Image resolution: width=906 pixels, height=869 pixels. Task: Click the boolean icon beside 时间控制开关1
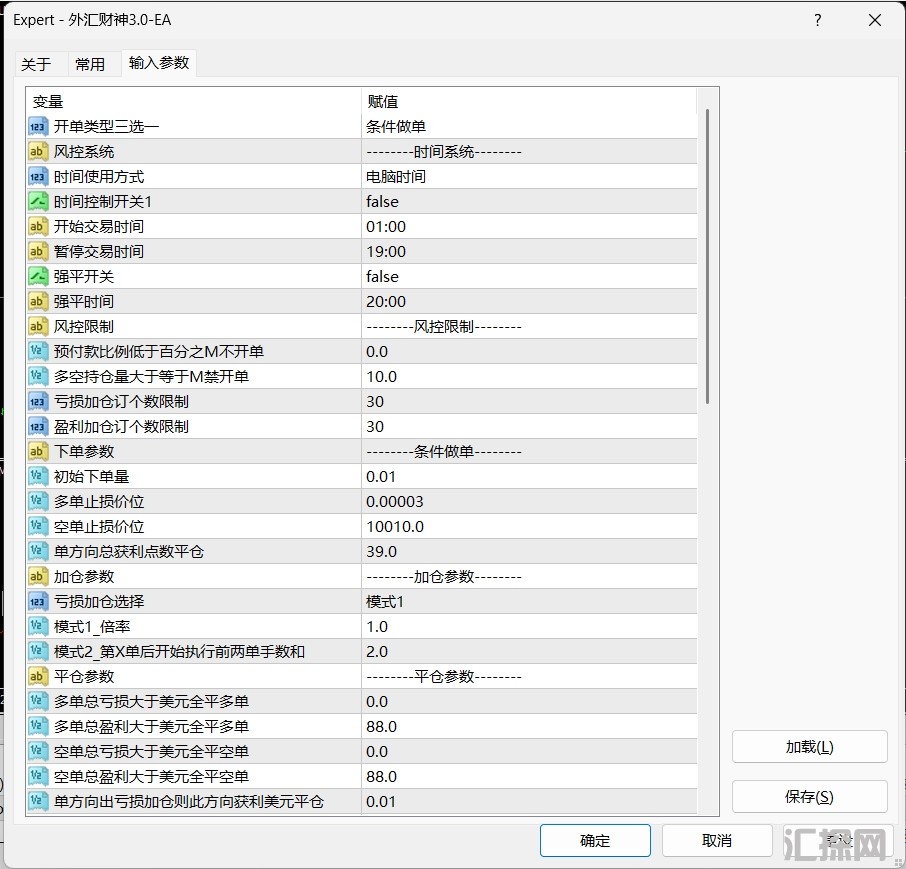[38, 202]
